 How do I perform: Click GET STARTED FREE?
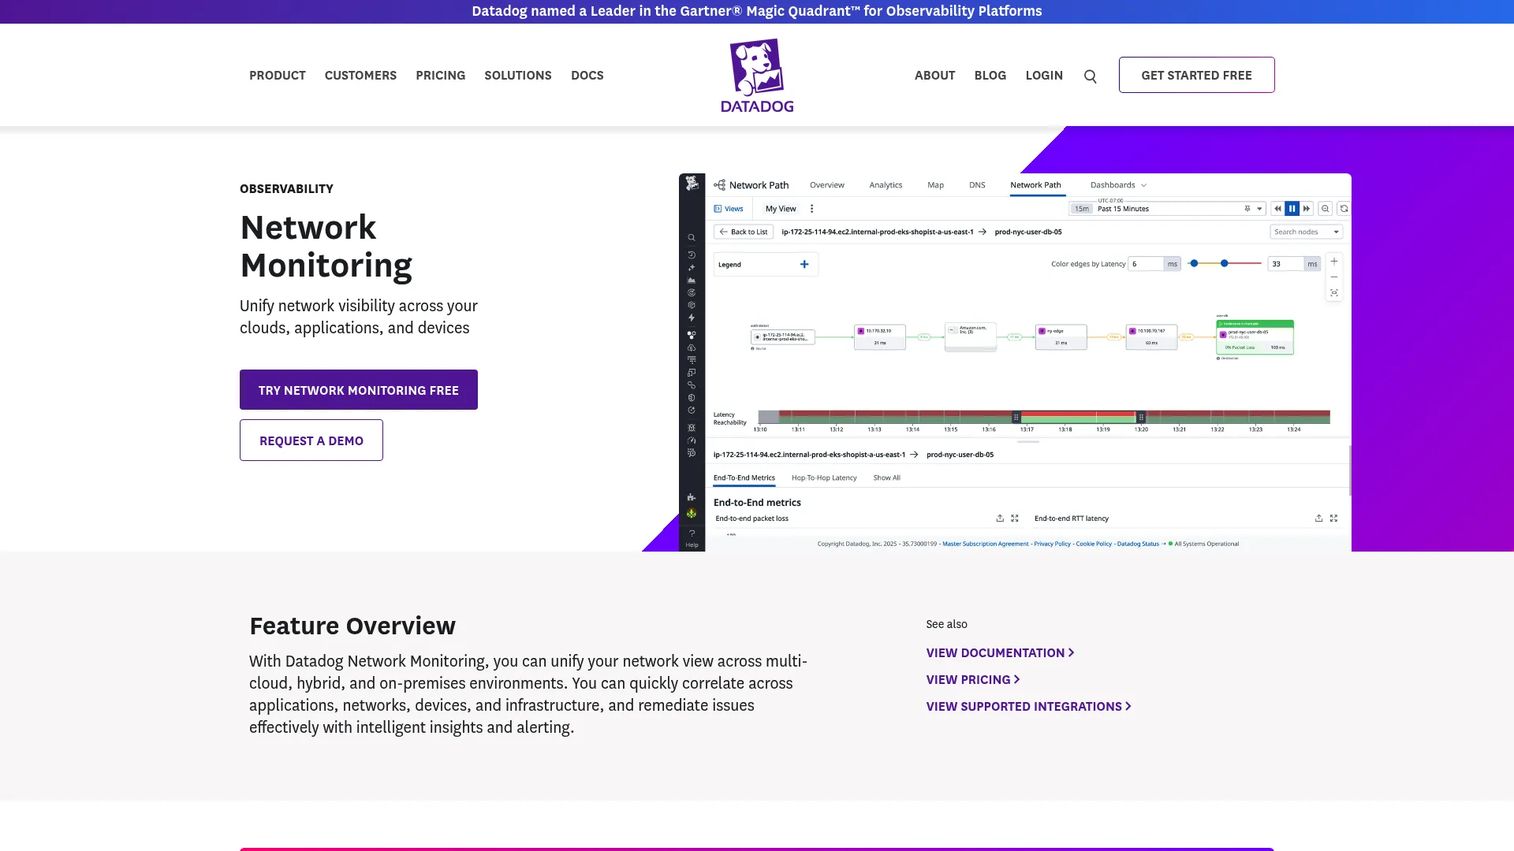[x=1196, y=75]
